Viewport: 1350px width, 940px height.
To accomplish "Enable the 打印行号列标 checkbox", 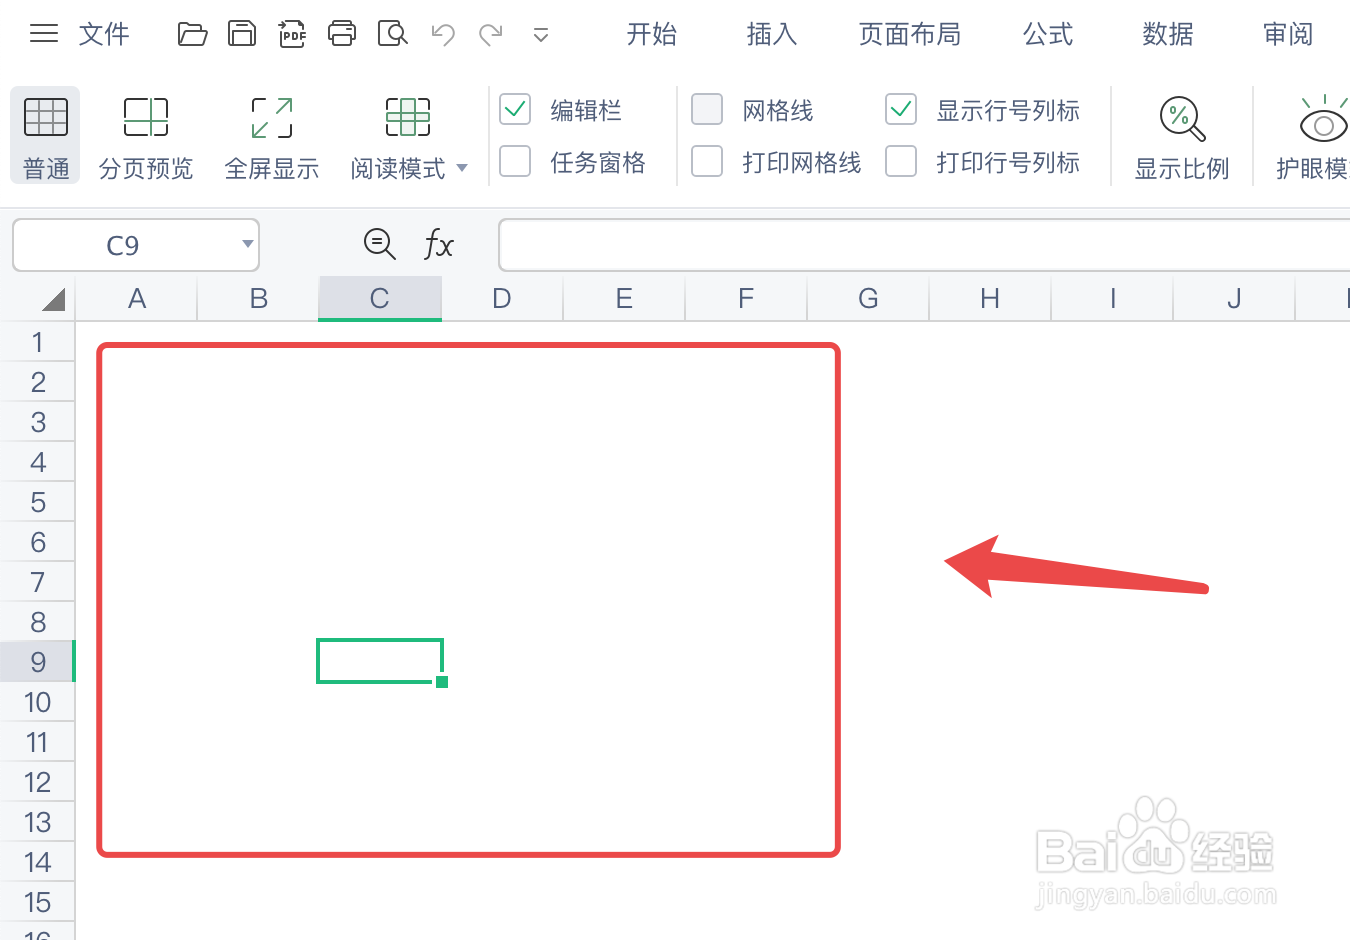I will pyautogui.click(x=901, y=161).
